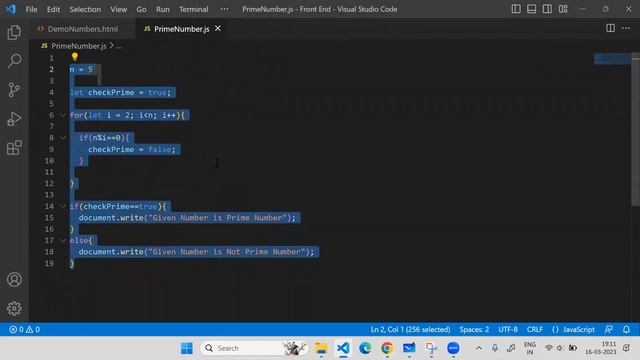Open the Source Control view
The image size is (640, 360).
click(14, 90)
